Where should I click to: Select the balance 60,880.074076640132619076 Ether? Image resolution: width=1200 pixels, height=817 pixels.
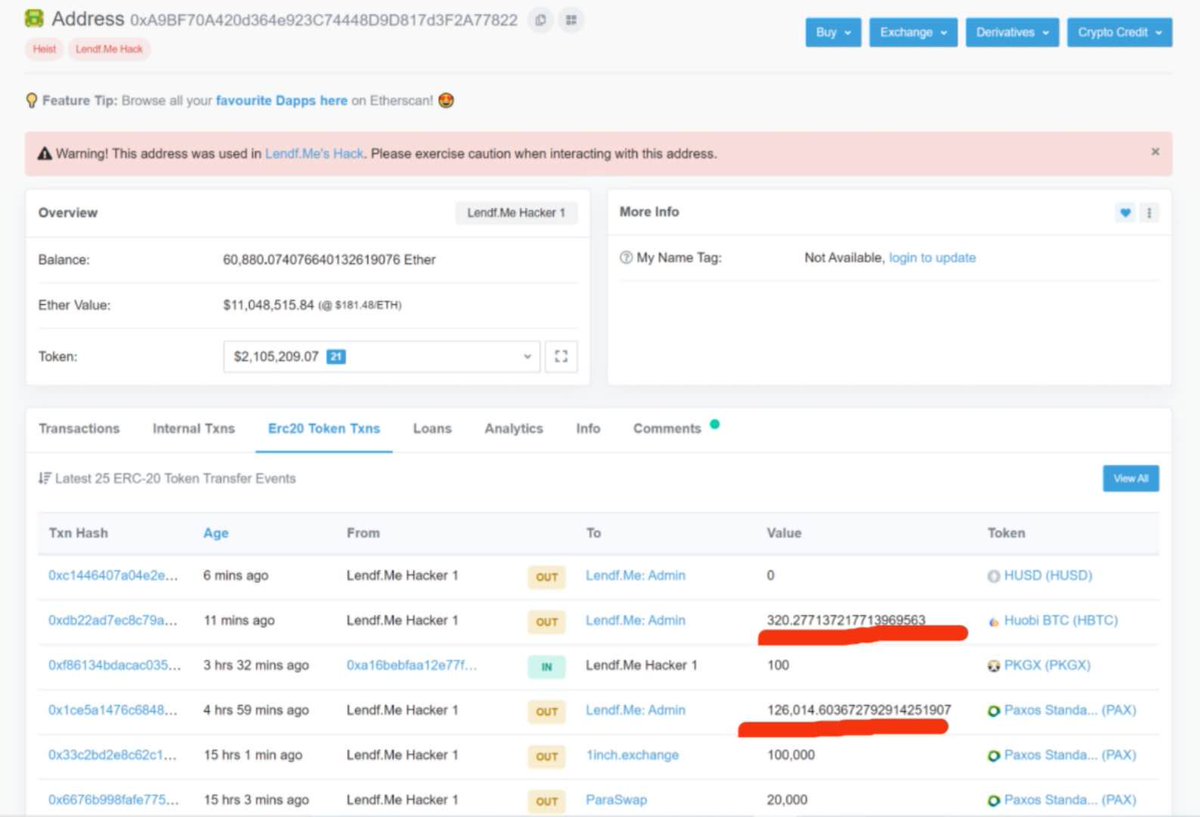pyautogui.click(x=329, y=260)
